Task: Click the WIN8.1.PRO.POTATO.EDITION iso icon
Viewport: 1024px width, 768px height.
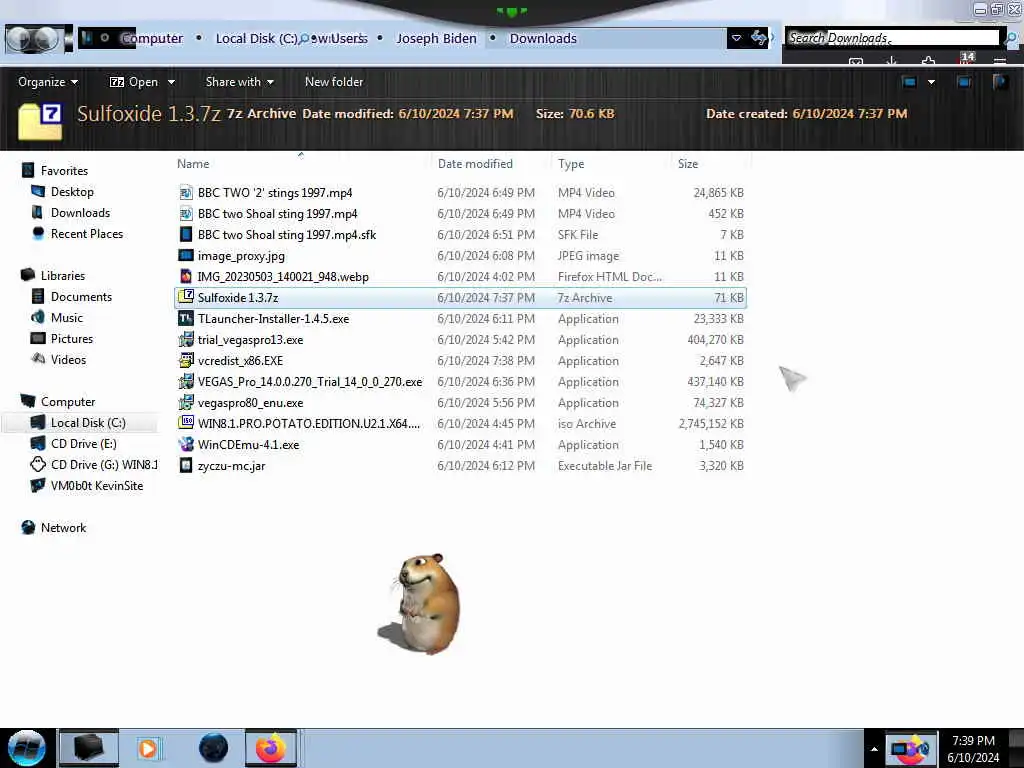Action: click(x=186, y=423)
